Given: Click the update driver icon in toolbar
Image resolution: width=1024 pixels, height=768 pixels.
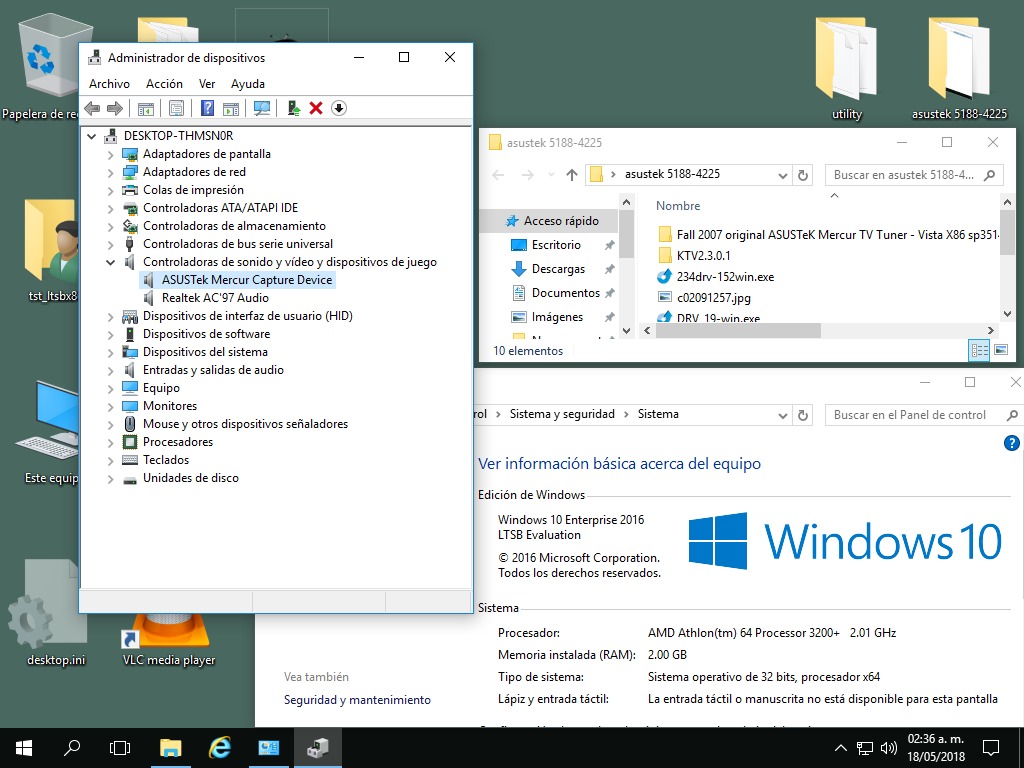Looking at the screenshot, I should click(x=294, y=108).
